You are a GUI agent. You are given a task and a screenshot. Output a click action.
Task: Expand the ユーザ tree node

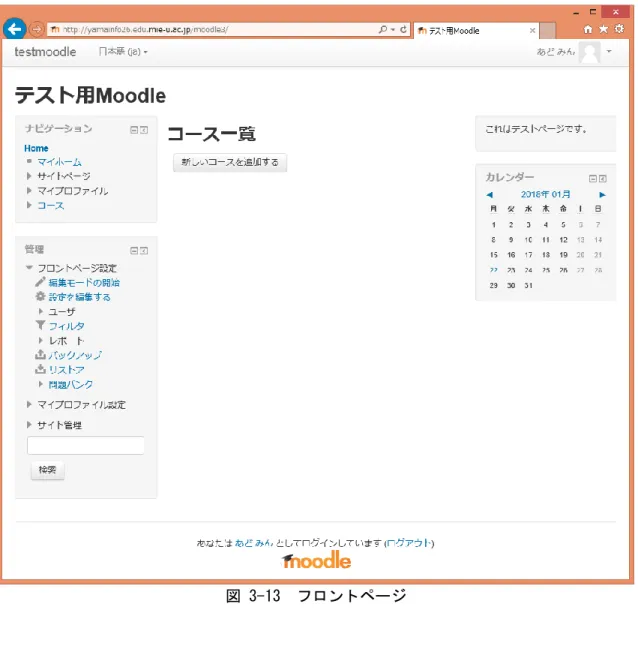point(41,311)
